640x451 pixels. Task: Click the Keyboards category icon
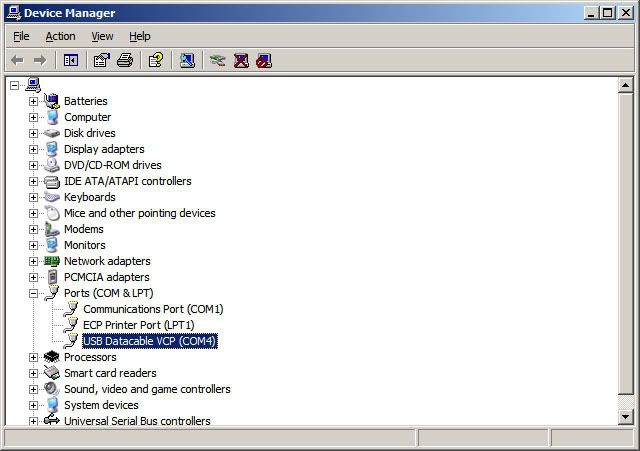coord(52,197)
